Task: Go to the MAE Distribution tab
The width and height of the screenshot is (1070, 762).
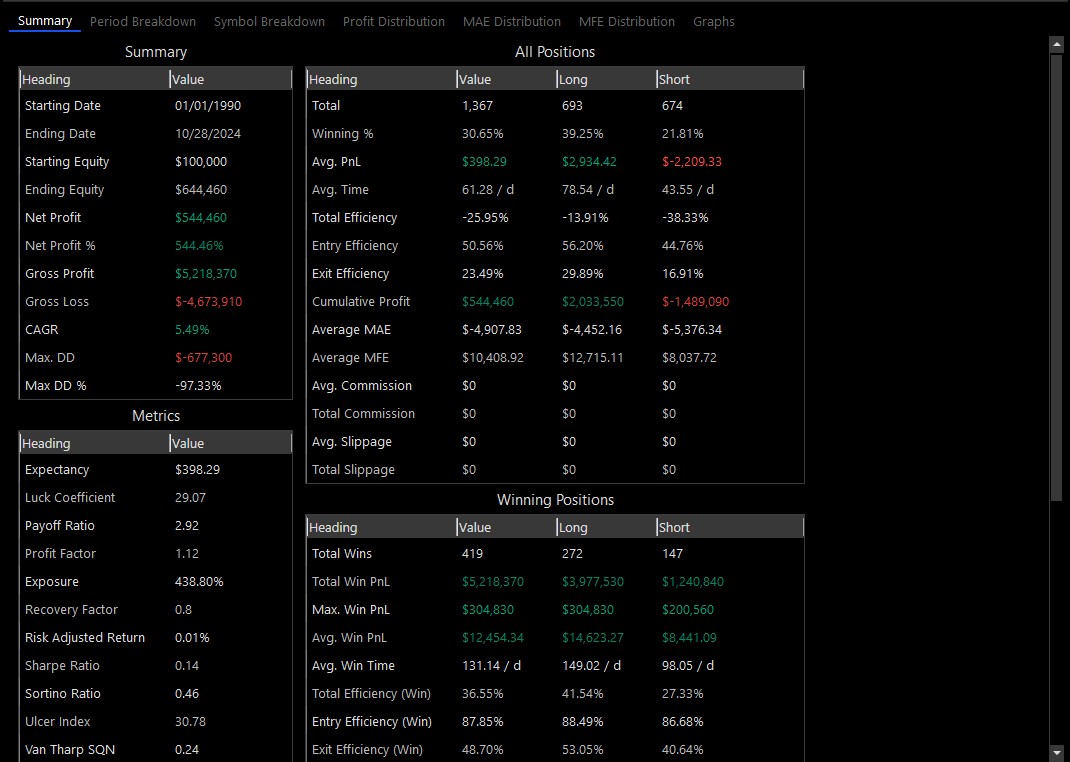Action: pyautogui.click(x=511, y=21)
